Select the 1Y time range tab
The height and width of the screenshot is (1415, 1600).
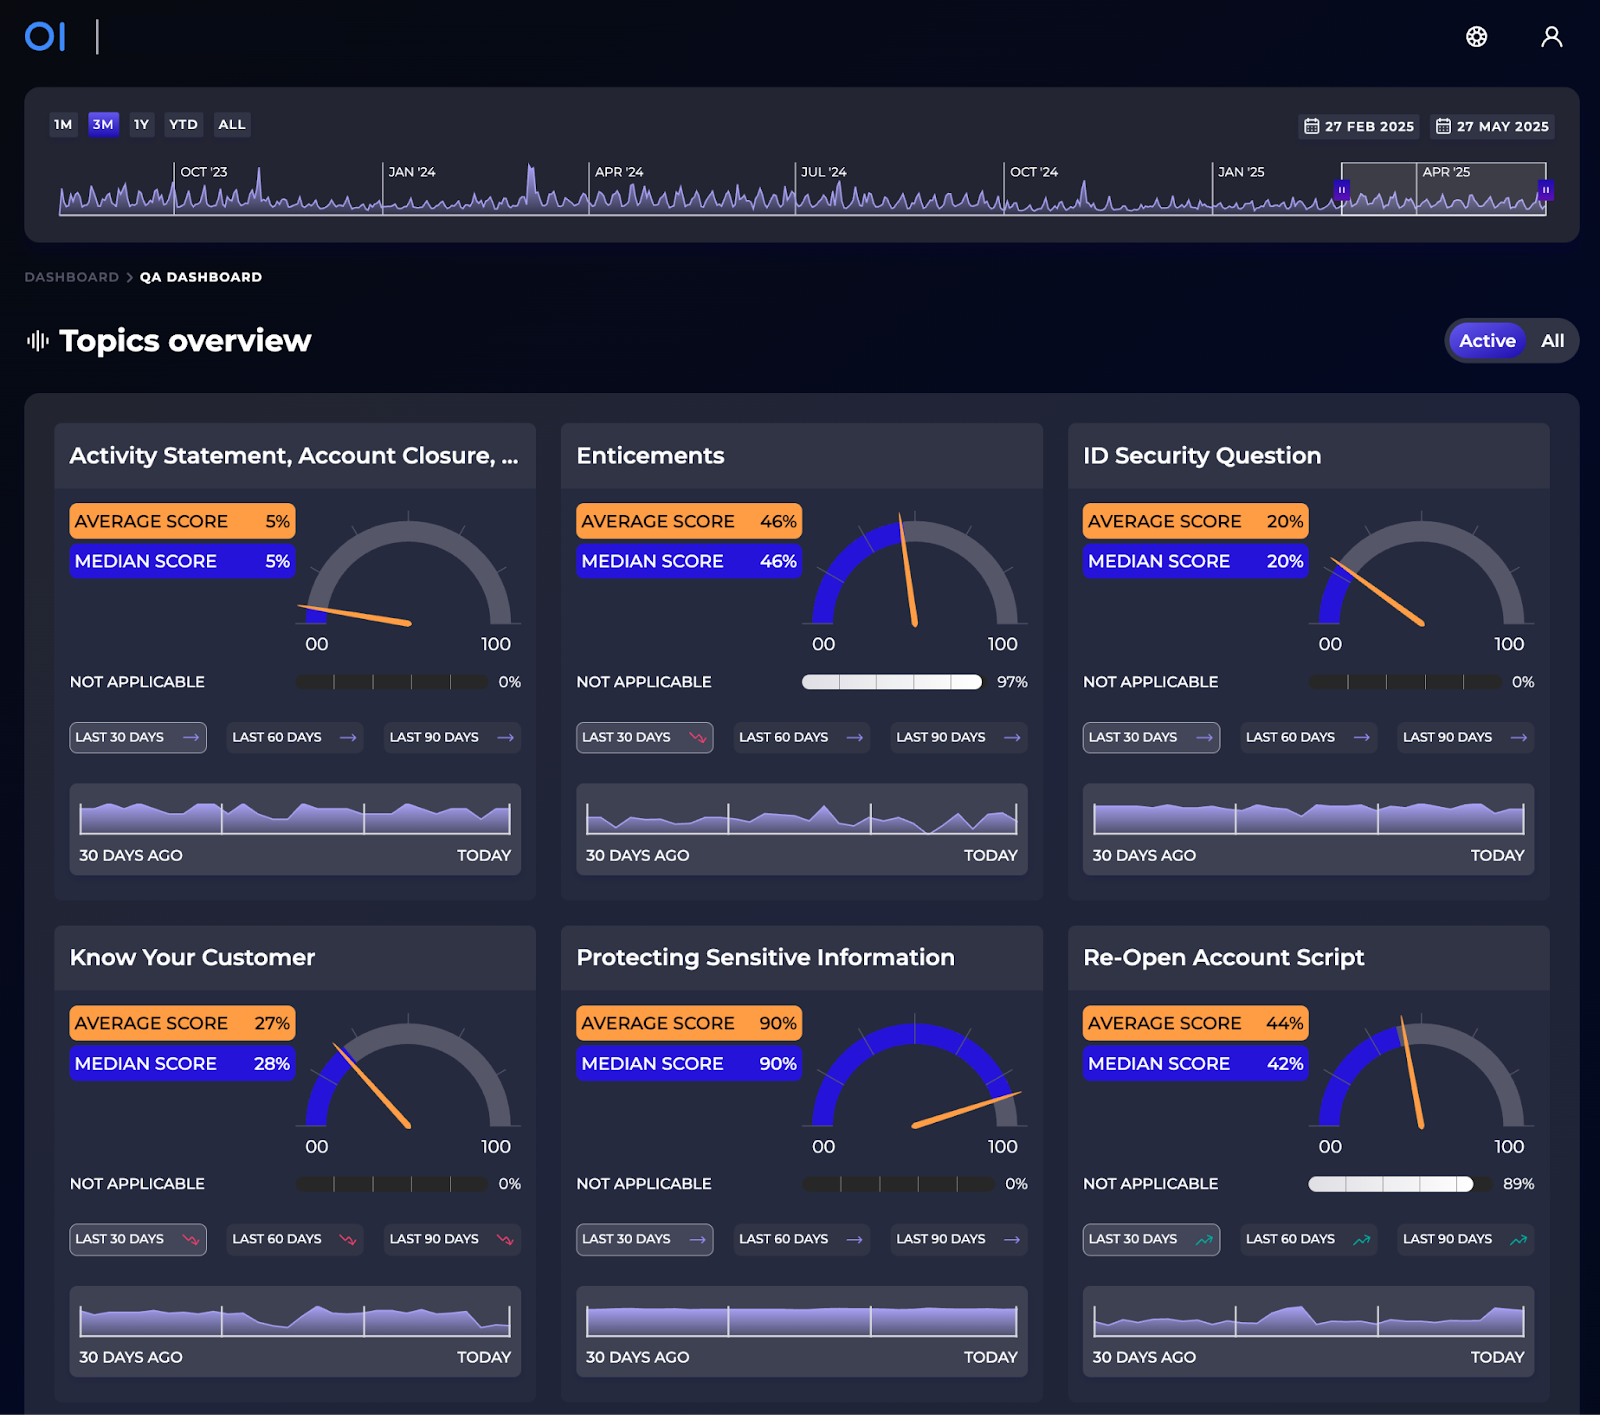tap(140, 124)
